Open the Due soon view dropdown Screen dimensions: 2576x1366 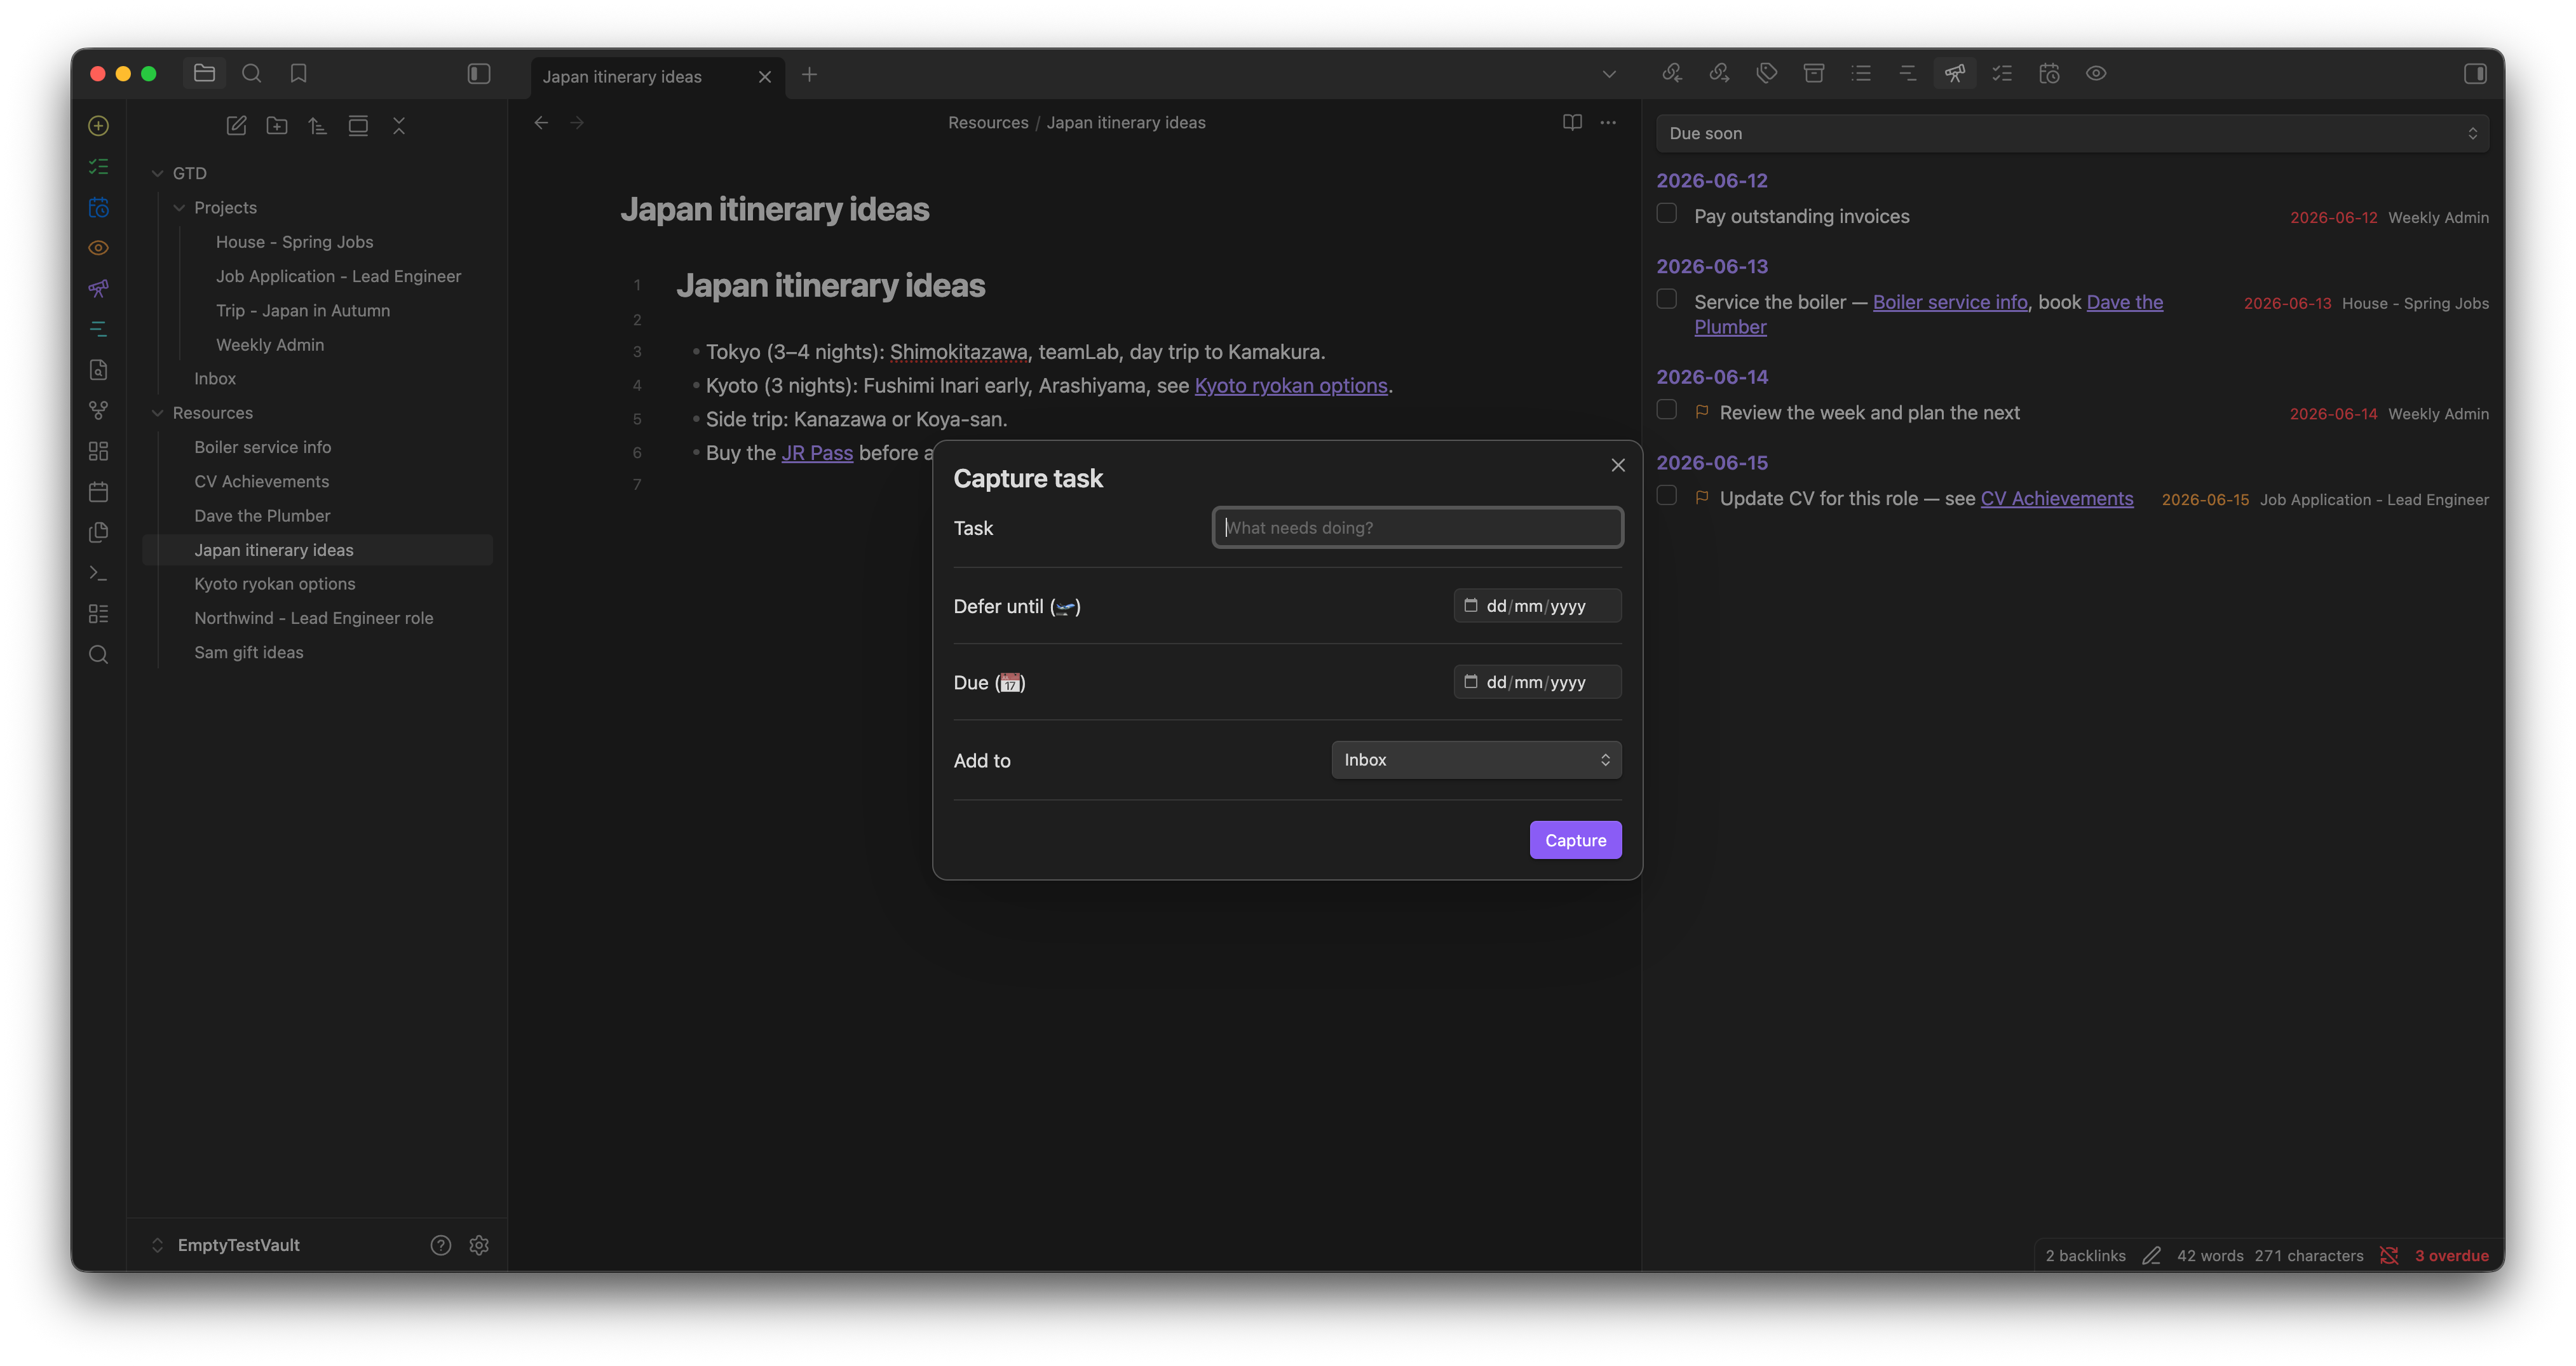click(2072, 133)
